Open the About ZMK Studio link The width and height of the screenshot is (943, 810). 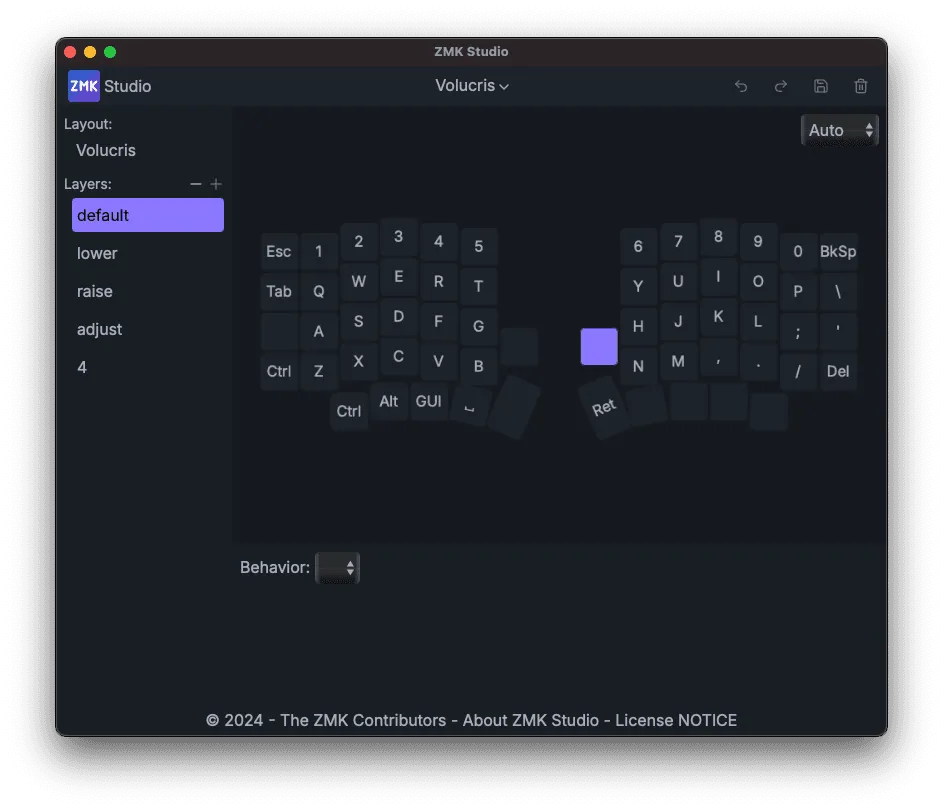[x=530, y=720]
